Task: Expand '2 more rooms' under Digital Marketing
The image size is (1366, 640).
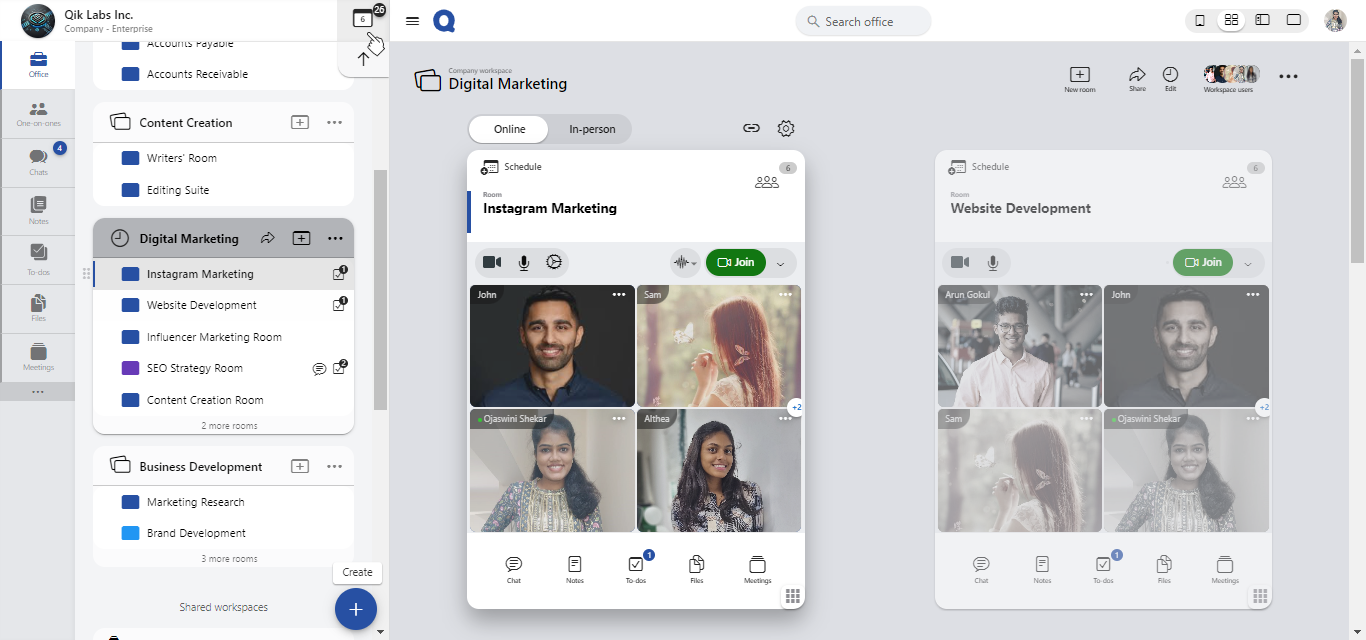Action: coord(229,425)
